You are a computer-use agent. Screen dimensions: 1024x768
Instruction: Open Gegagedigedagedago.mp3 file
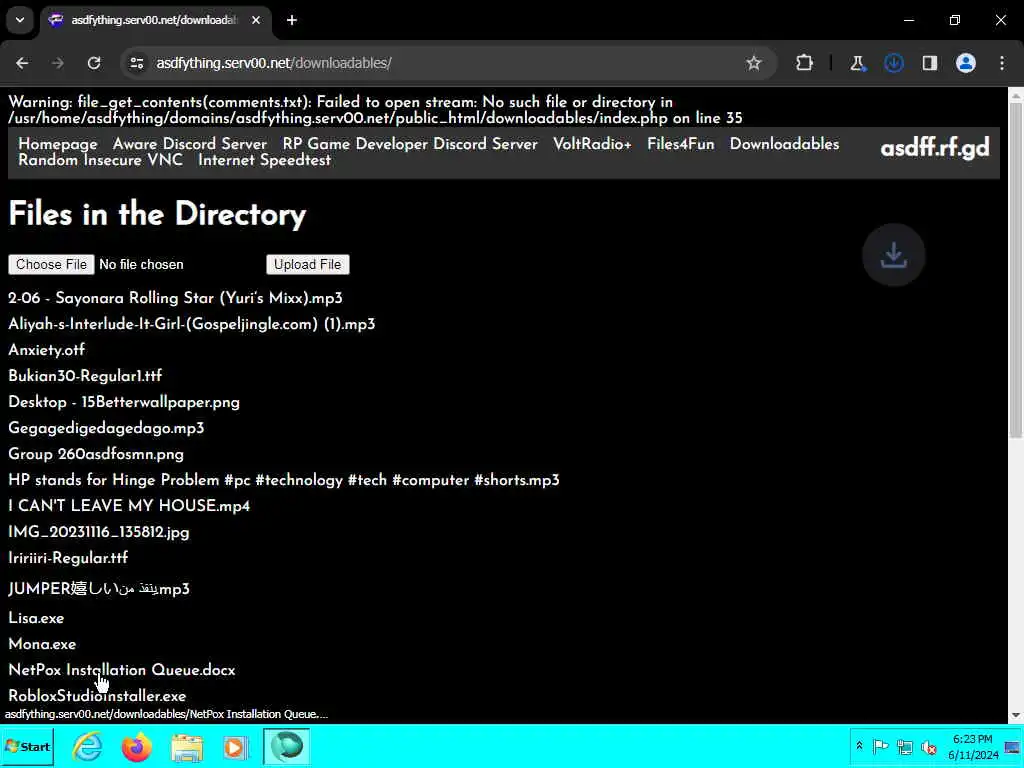click(106, 428)
